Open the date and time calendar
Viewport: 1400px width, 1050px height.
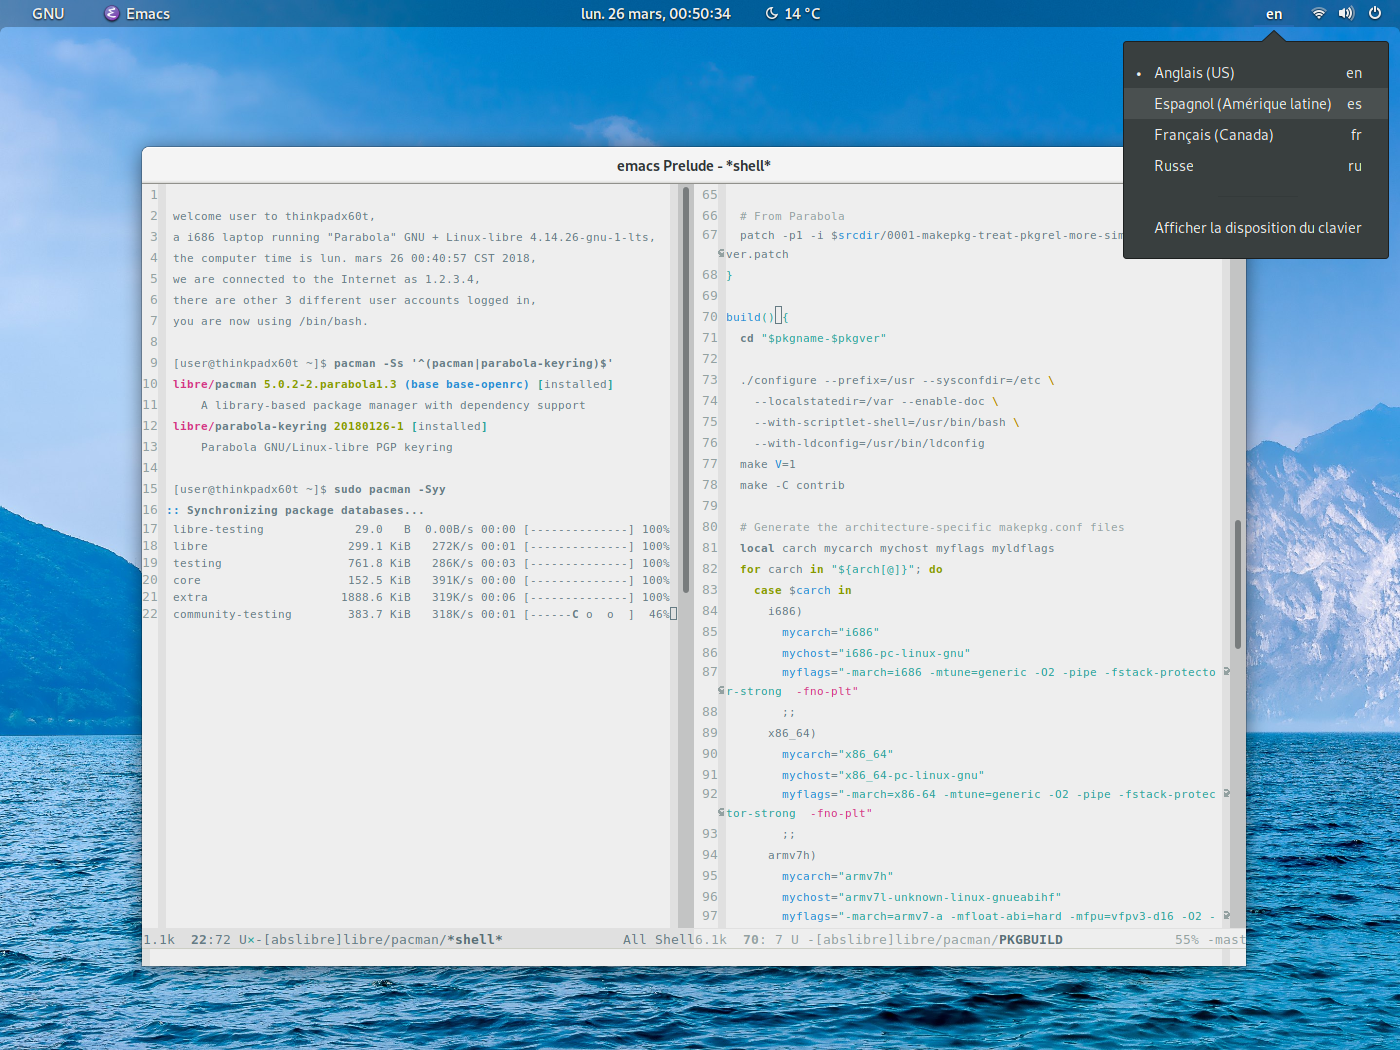655,14
